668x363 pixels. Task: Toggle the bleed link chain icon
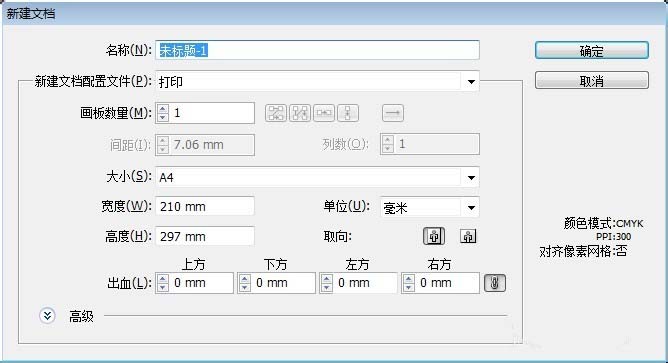(x=495, y=283)
